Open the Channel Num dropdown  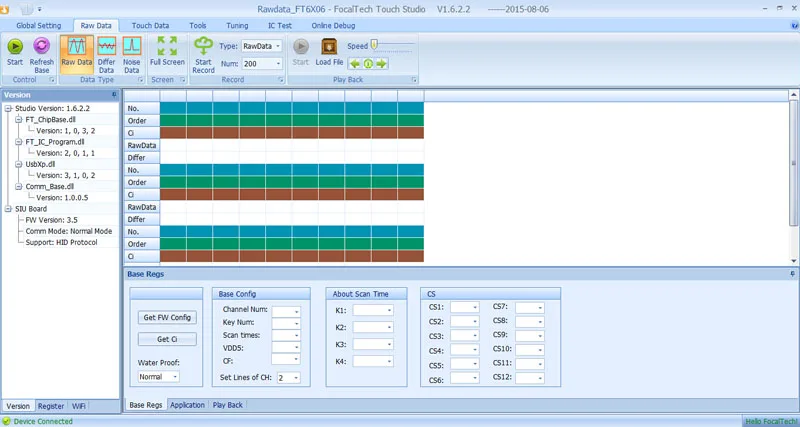[296, 311]
